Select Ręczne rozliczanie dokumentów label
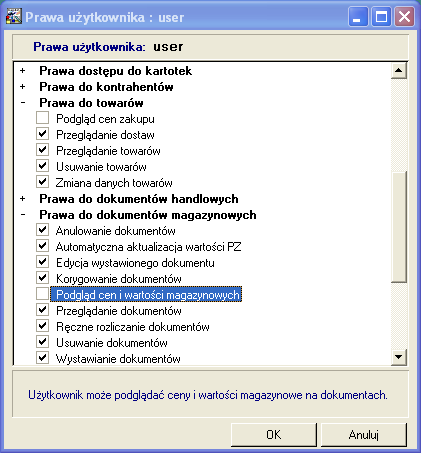 click(133, 327)
